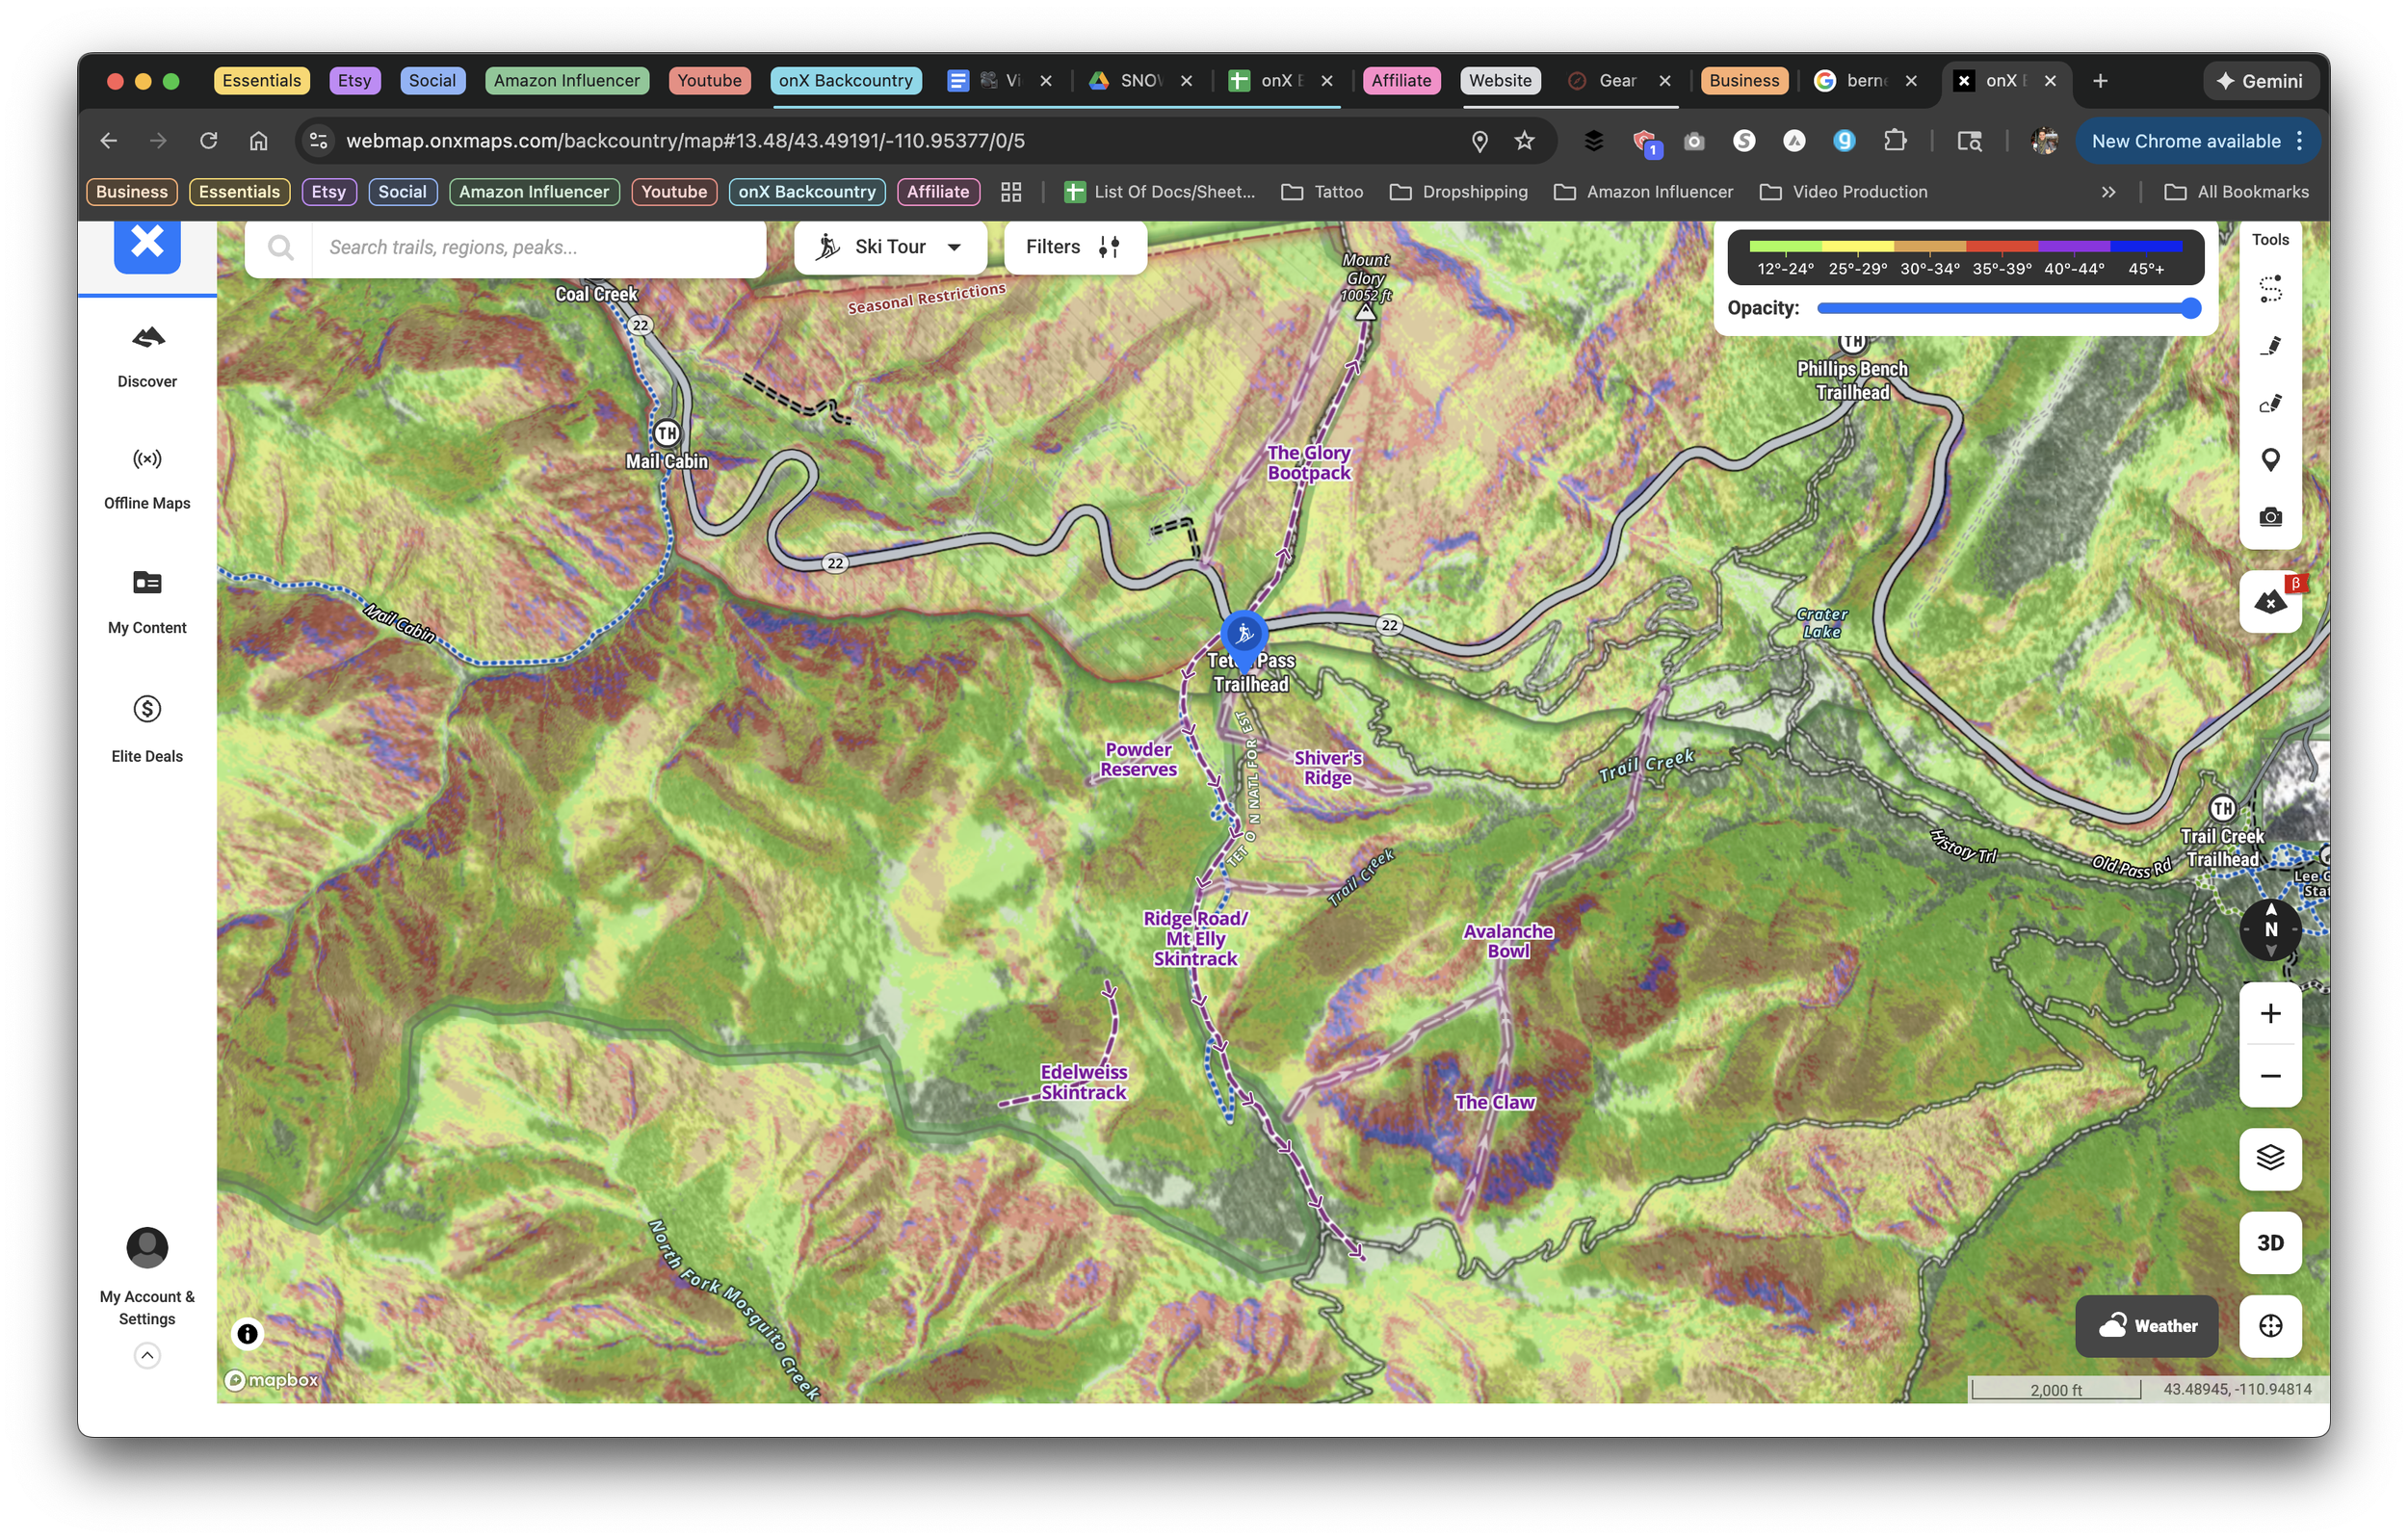The height and width of the screenshot is (1540, 2408).
Task: Open the Offline Maps sidebar item
Action: [x=147, y=477]
